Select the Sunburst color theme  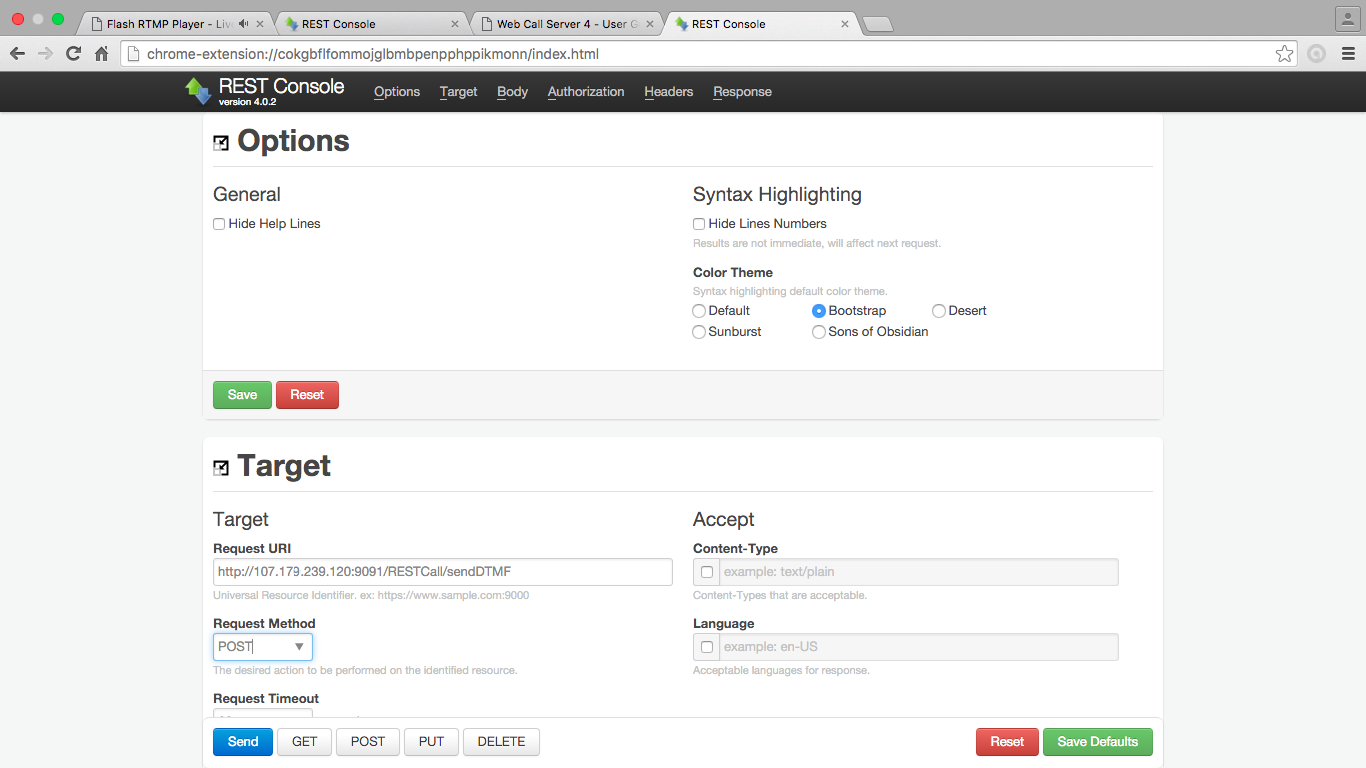click(699, 332)
